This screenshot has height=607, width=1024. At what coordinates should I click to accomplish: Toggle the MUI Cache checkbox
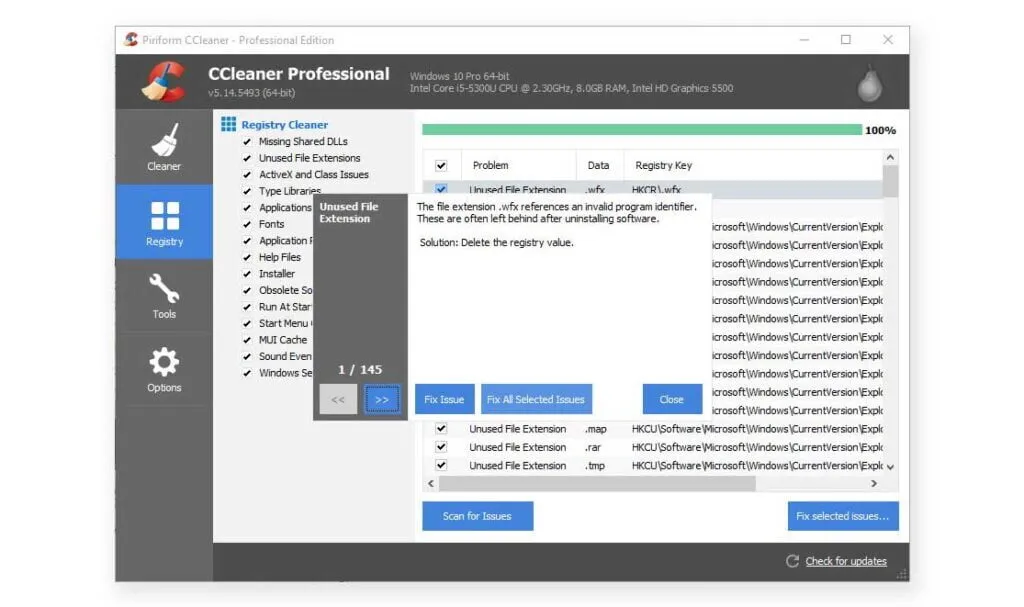point(247,340)
